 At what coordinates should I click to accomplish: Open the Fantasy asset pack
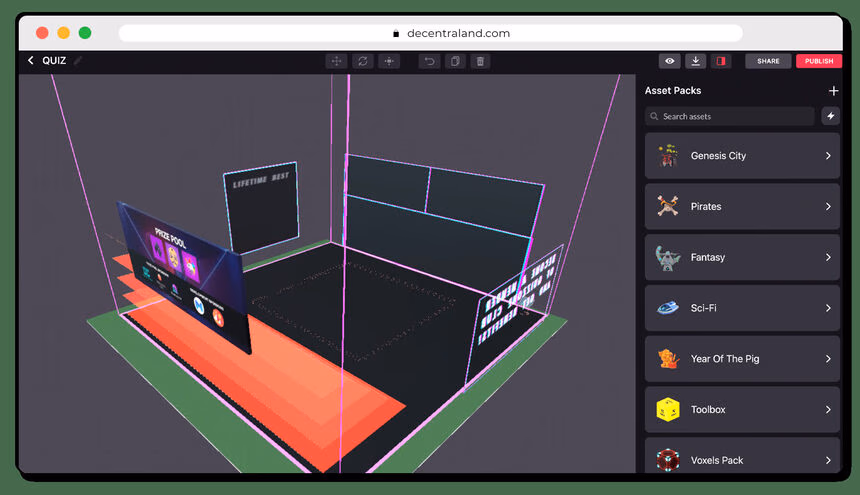click(742, 257)
